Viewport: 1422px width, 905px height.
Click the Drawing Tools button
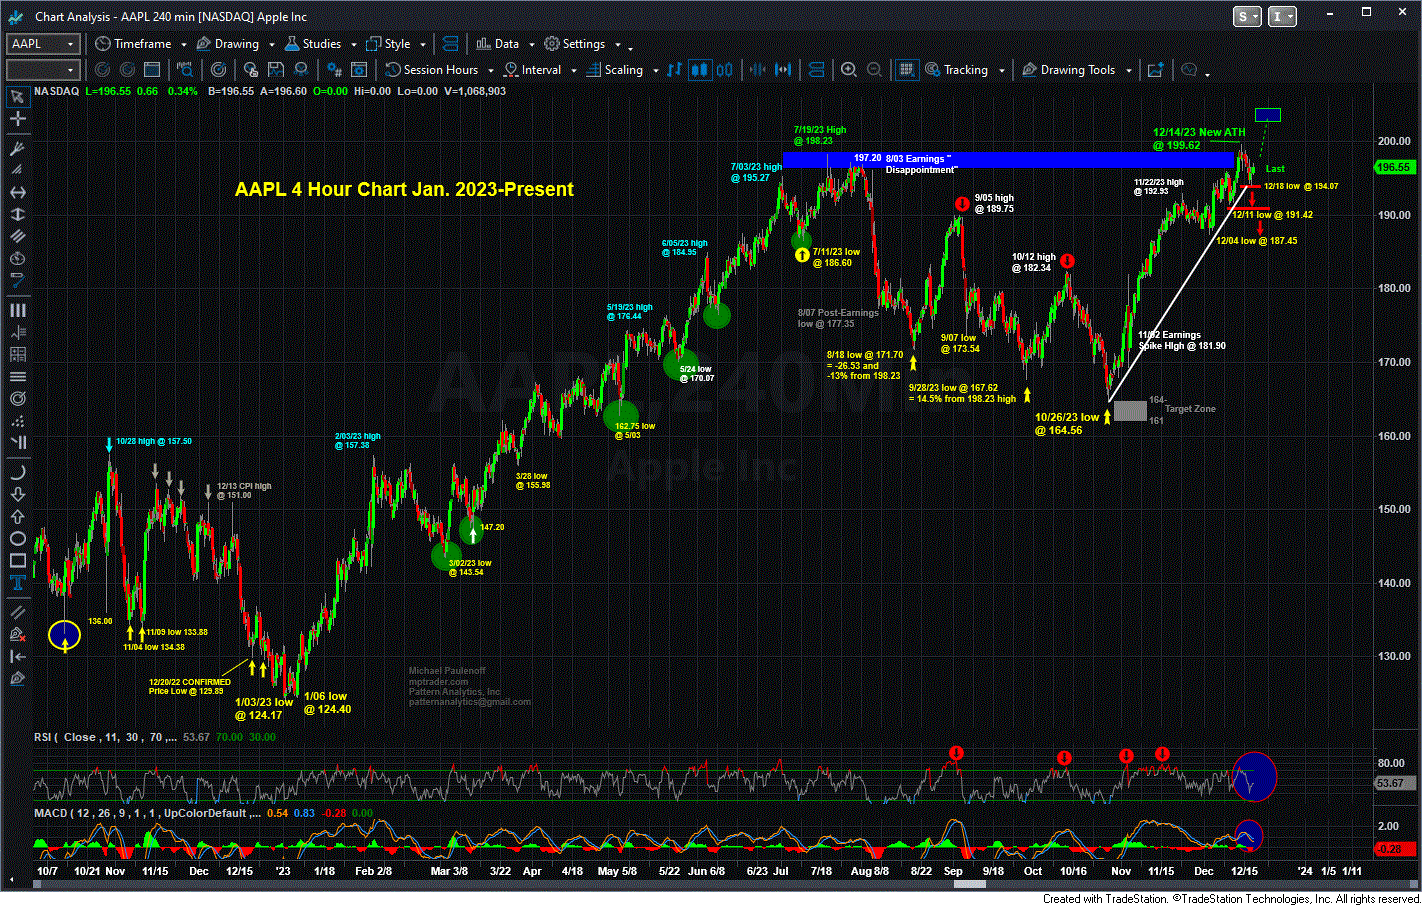tap(1068, 70)
